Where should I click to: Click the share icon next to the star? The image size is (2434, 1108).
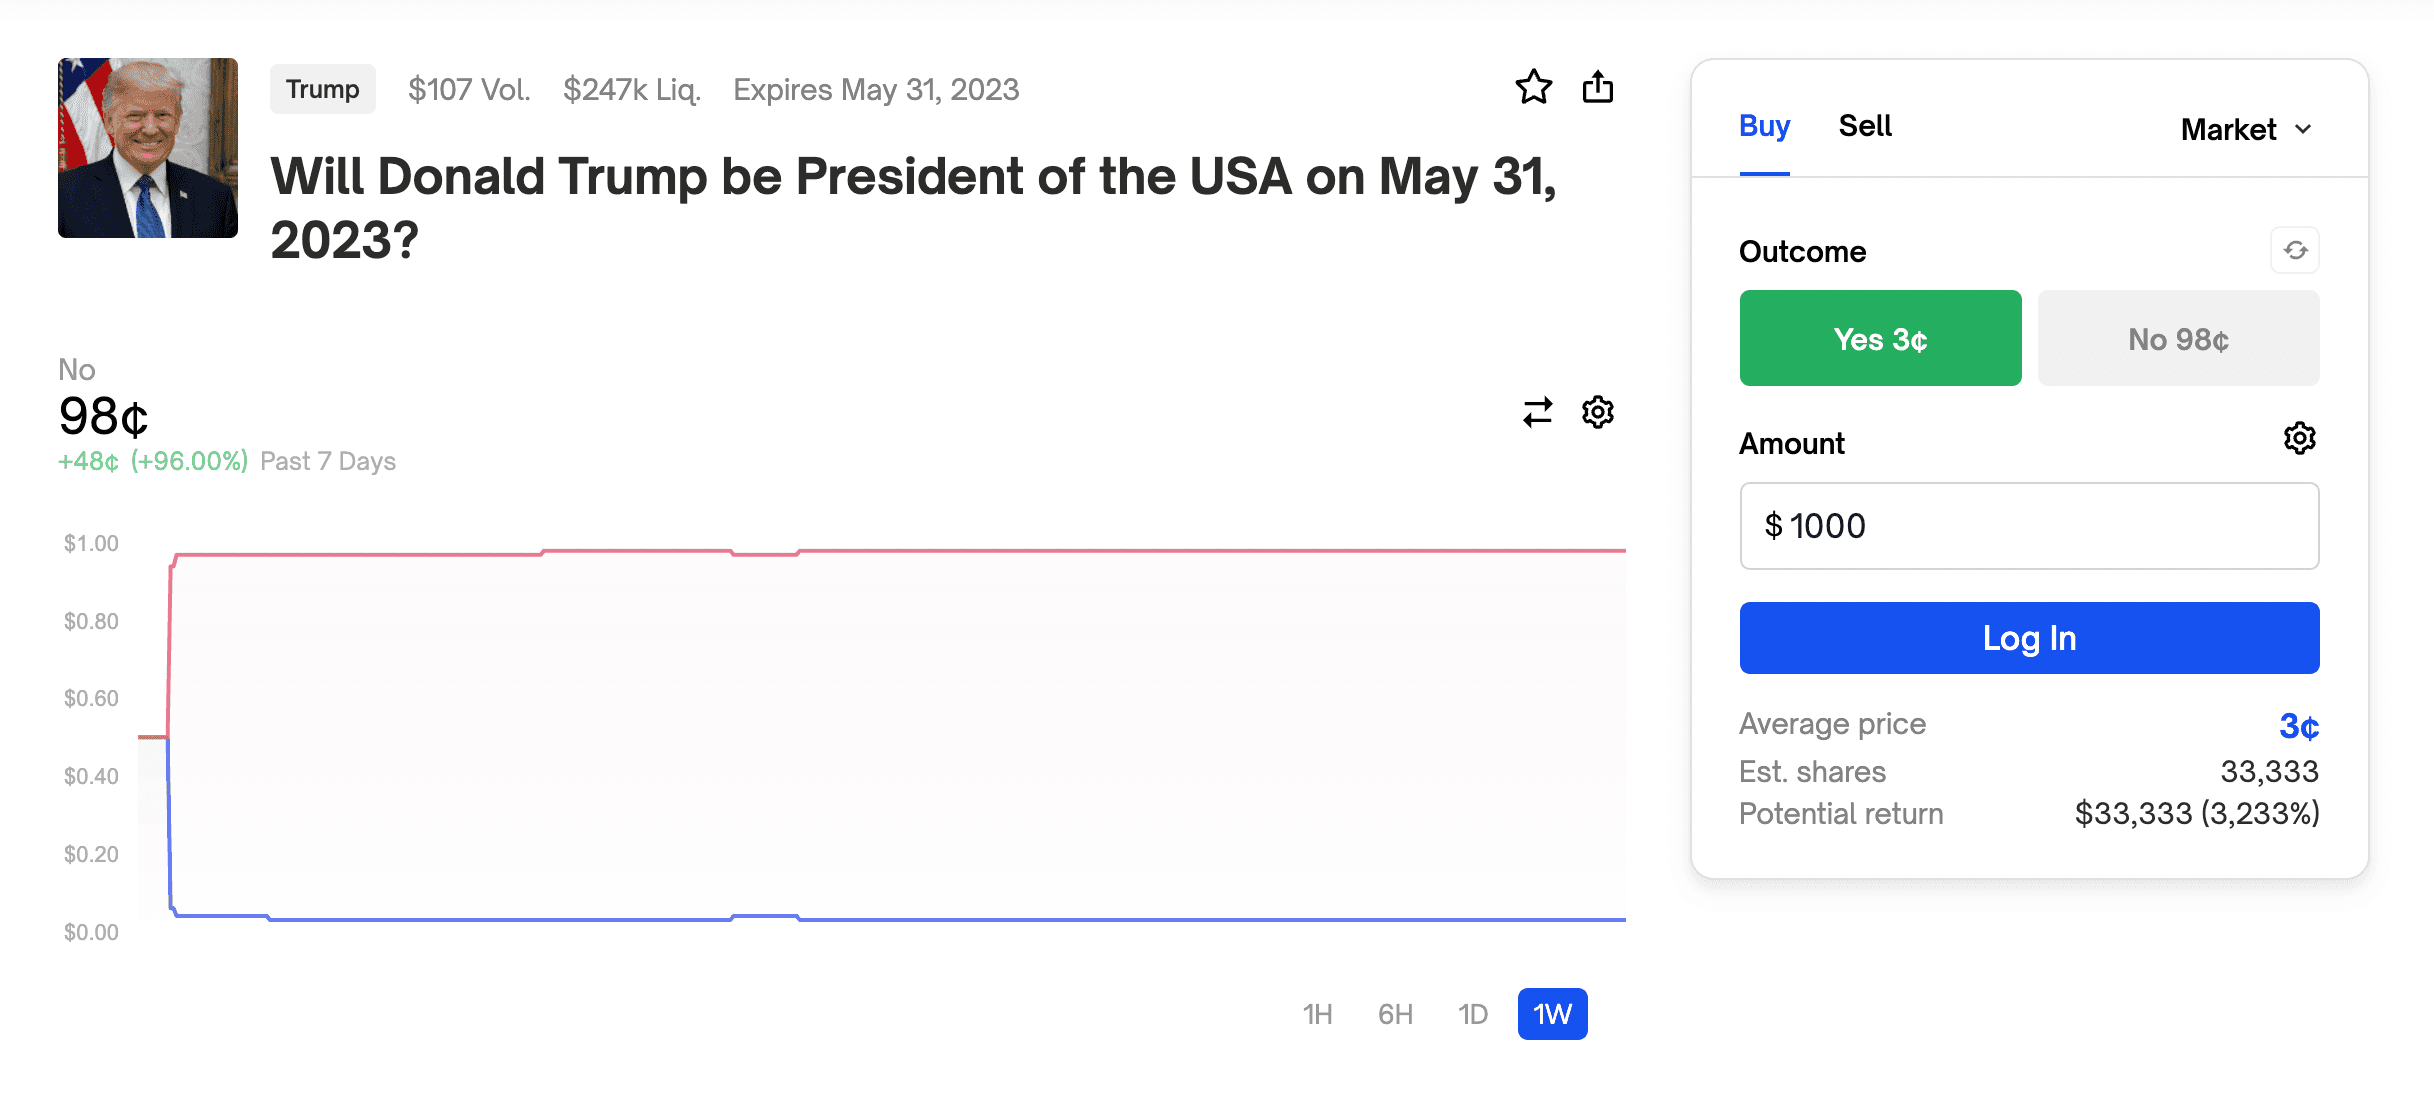(1598, 88)
